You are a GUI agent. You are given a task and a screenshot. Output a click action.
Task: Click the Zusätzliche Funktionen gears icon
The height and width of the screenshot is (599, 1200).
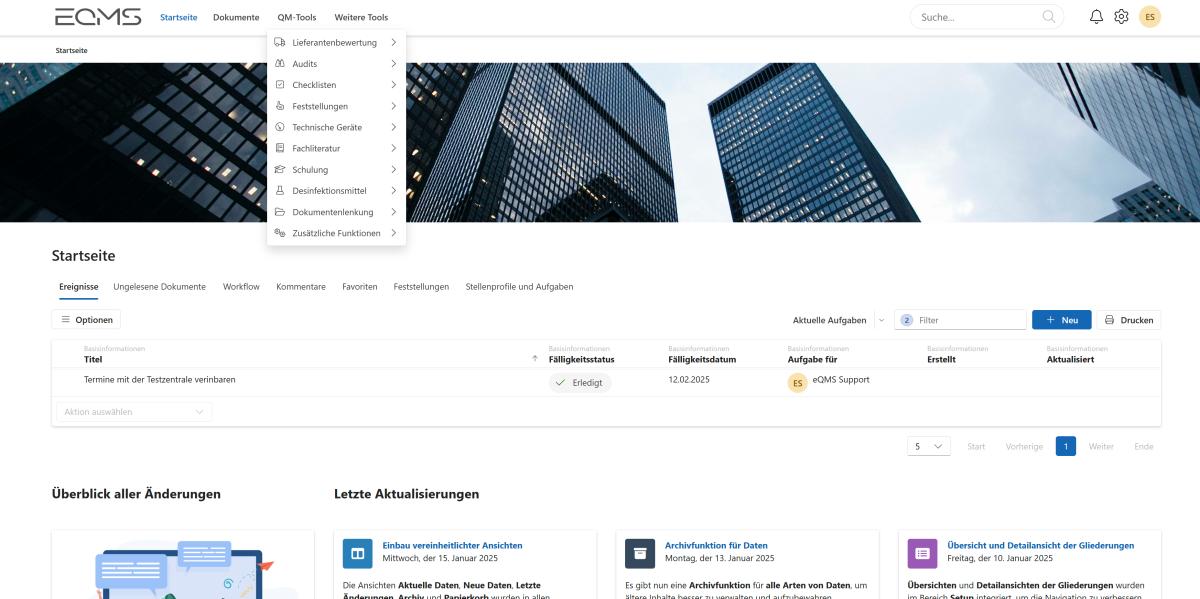point(280,233)
